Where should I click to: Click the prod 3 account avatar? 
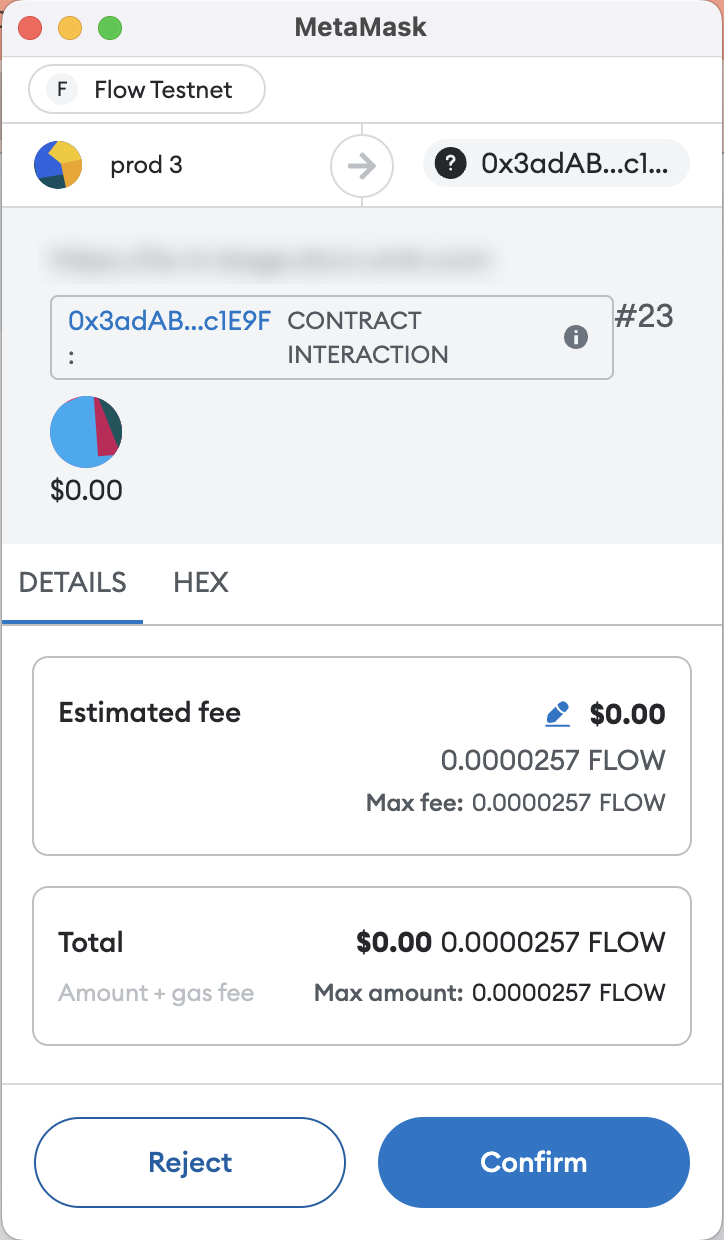pos(58,165)
